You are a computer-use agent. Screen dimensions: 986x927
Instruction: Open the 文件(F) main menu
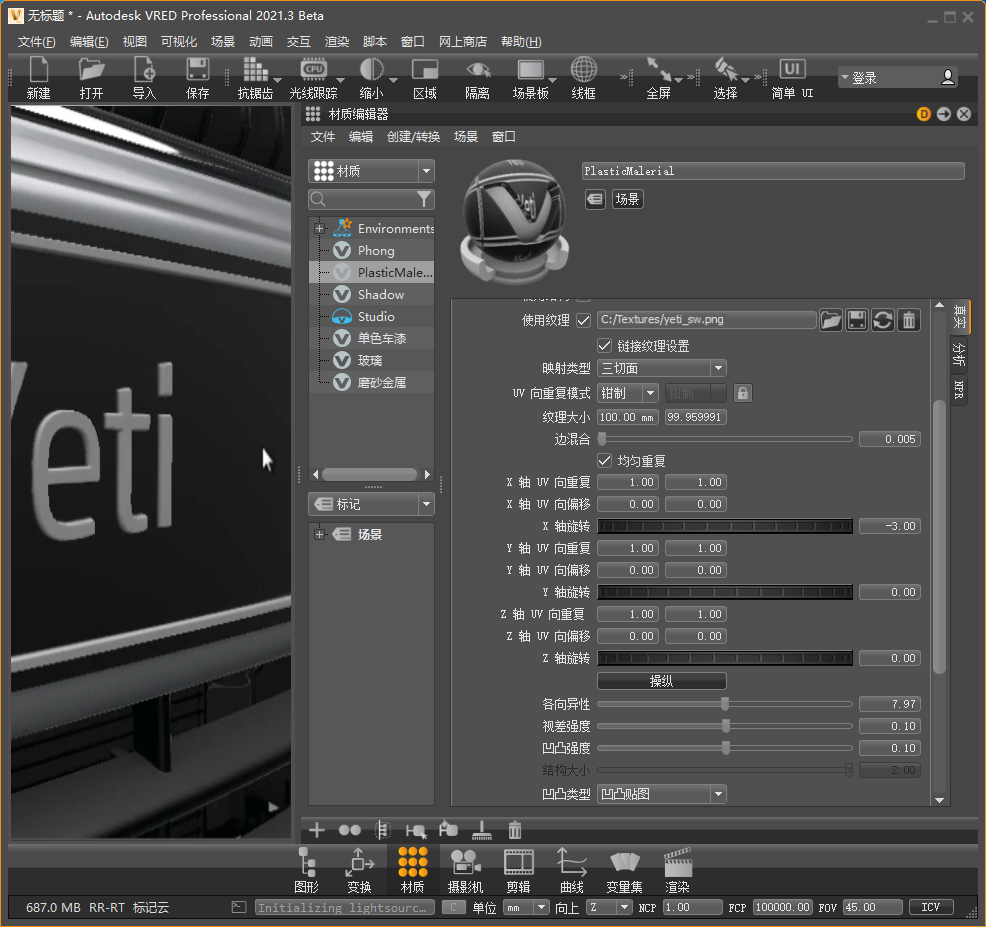[36, 42]
